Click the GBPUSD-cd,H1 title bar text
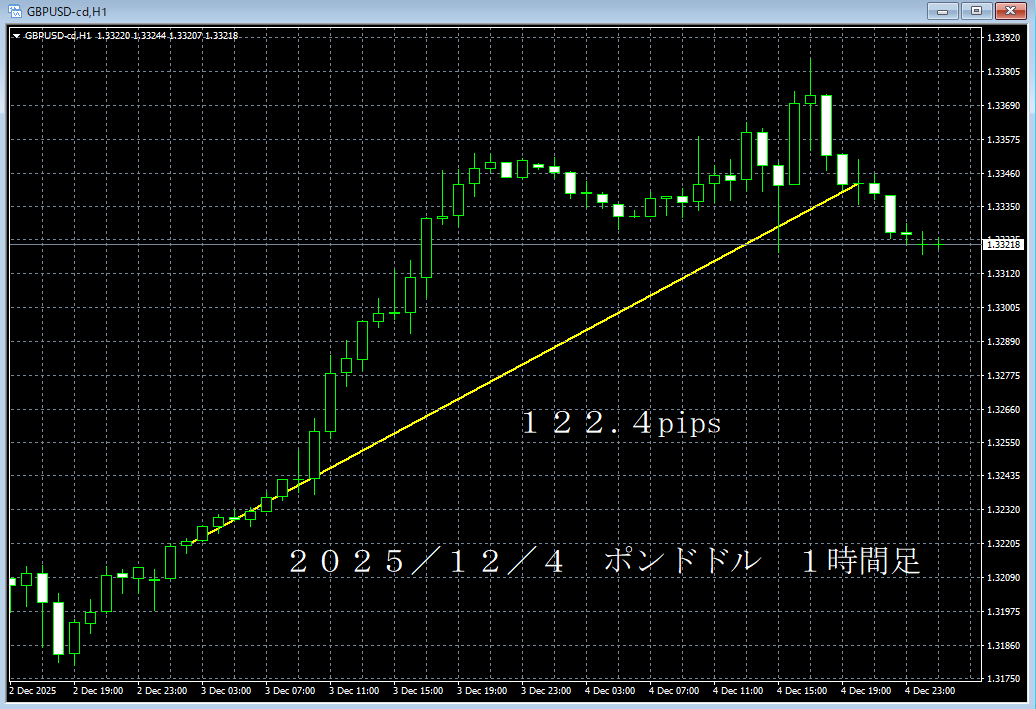The image size is (1036, 709). [x=68, y=11]
